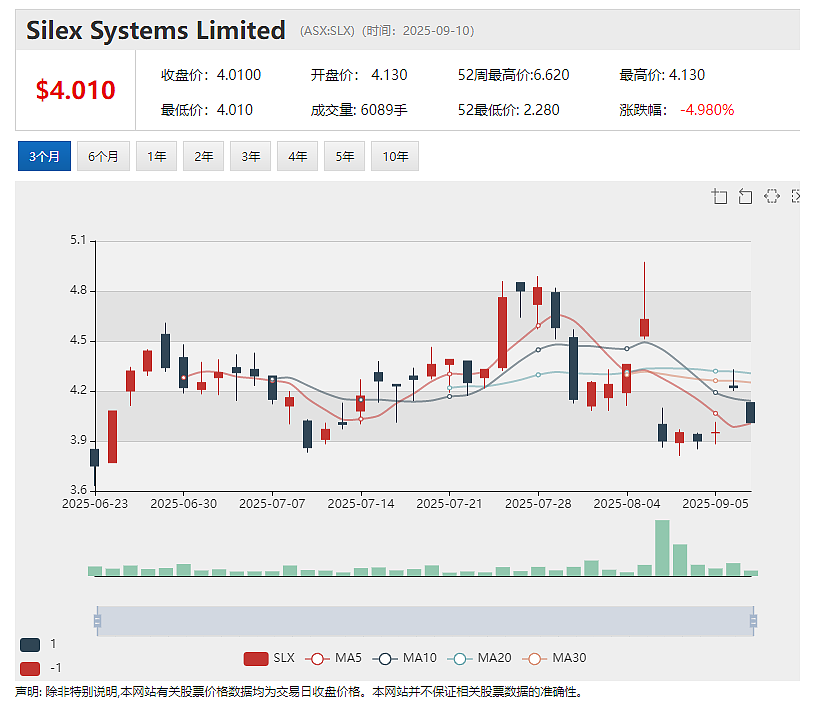This screenshot has height=716, width=814.
Task: Click the 声明 disclaimer text at bottom
Action: coord(299,692)
